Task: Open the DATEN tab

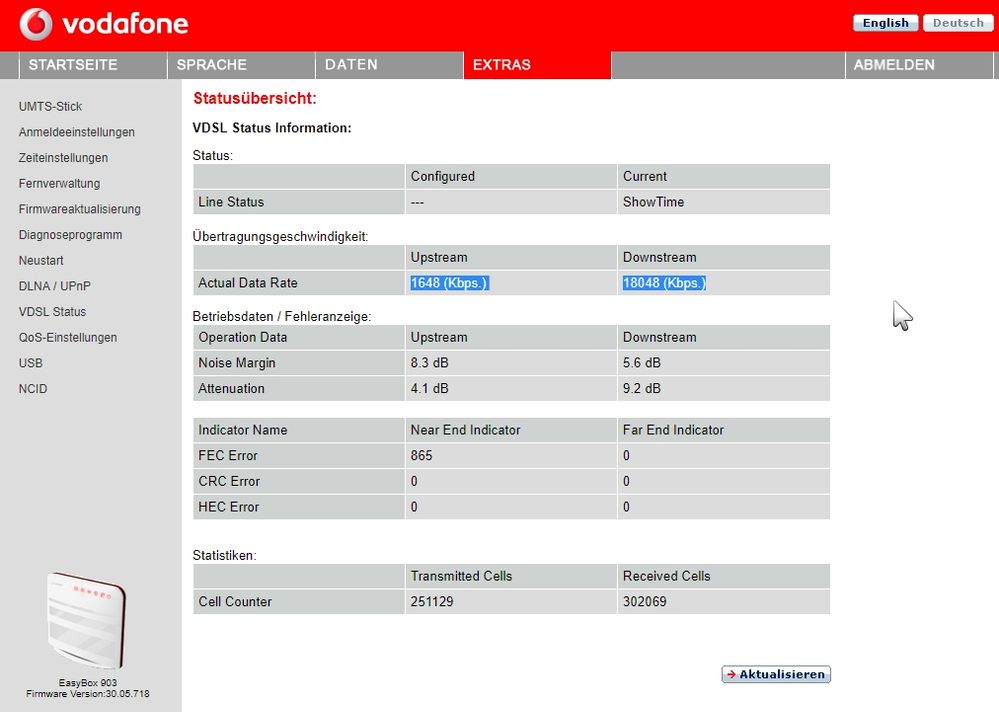Action: 350,64
